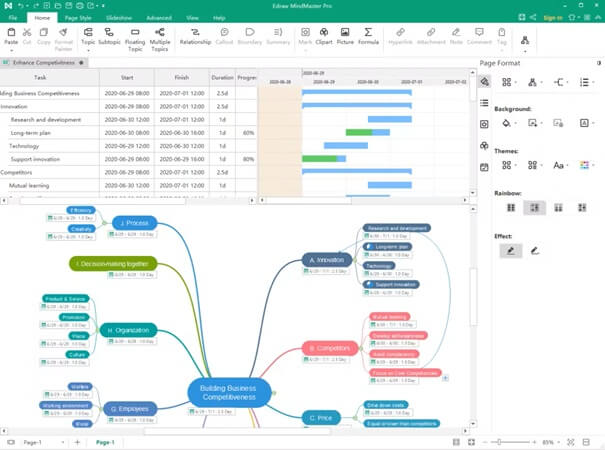The width and height of the screenshot is (605, 450).
Task: Select the central Building Business Competitiveness topic
Action: 228,392
